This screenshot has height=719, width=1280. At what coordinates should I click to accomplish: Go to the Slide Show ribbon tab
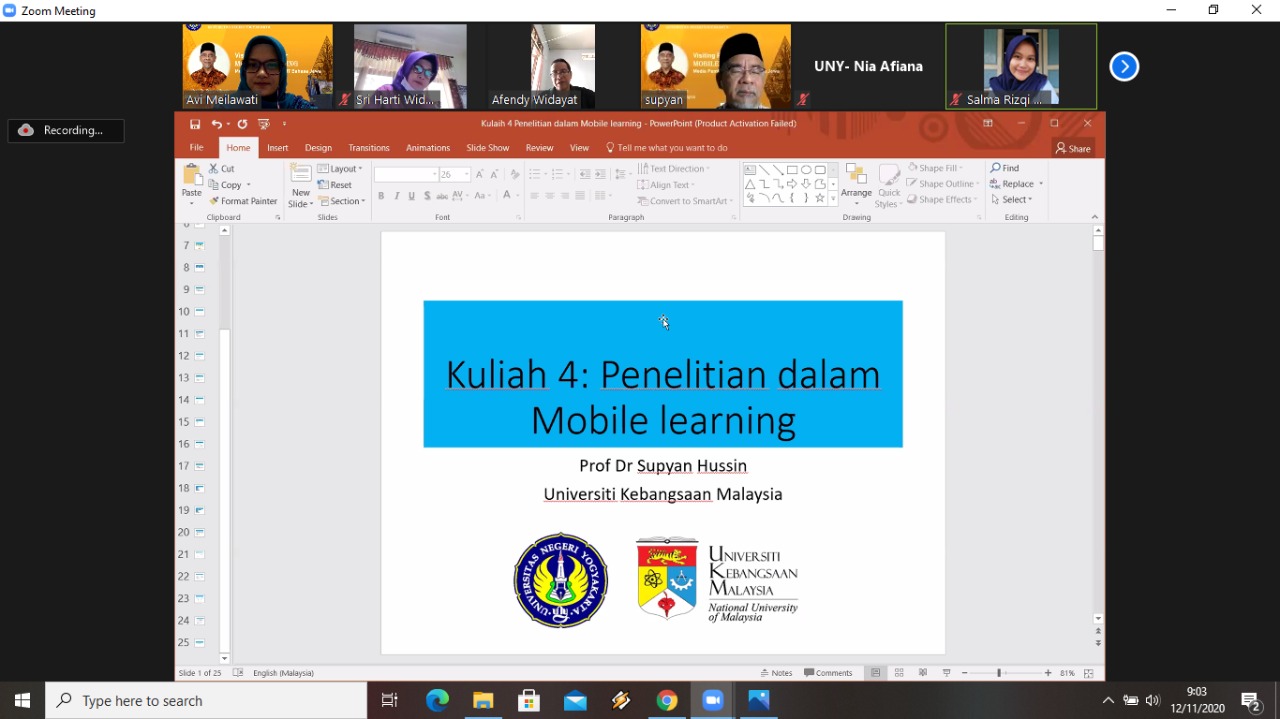(488, 148)
